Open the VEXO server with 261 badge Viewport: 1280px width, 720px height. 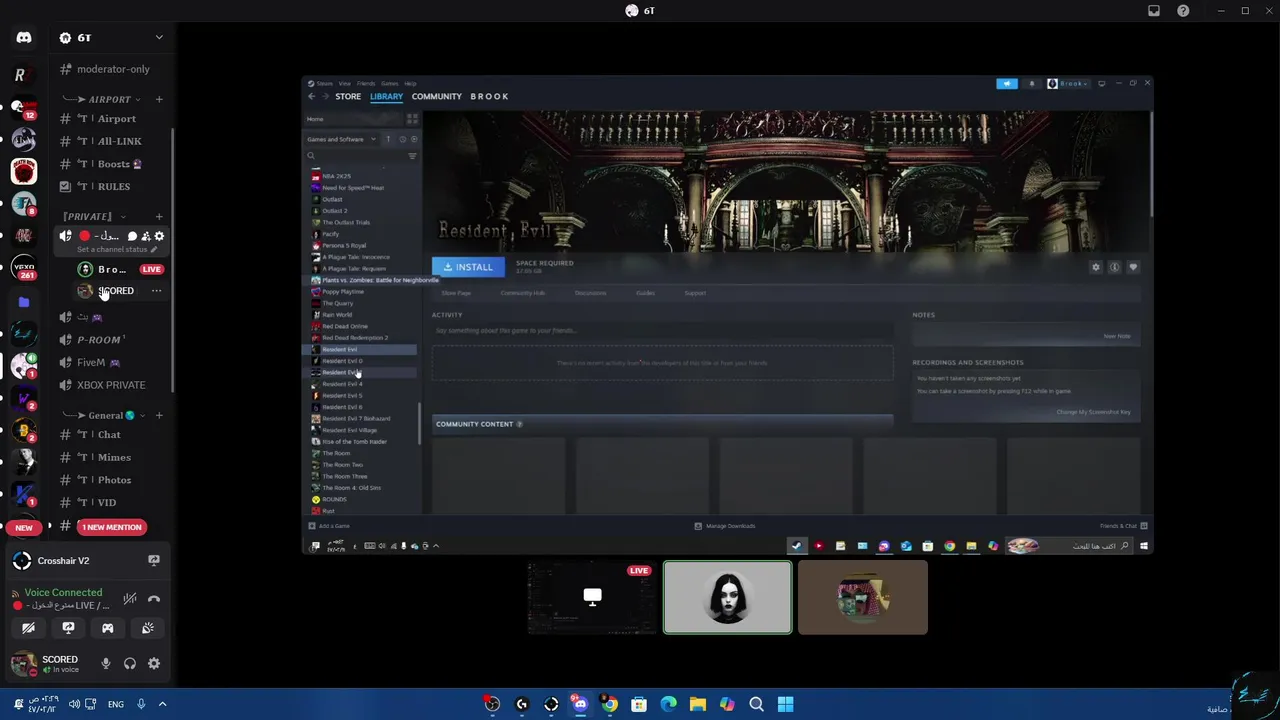24,268
